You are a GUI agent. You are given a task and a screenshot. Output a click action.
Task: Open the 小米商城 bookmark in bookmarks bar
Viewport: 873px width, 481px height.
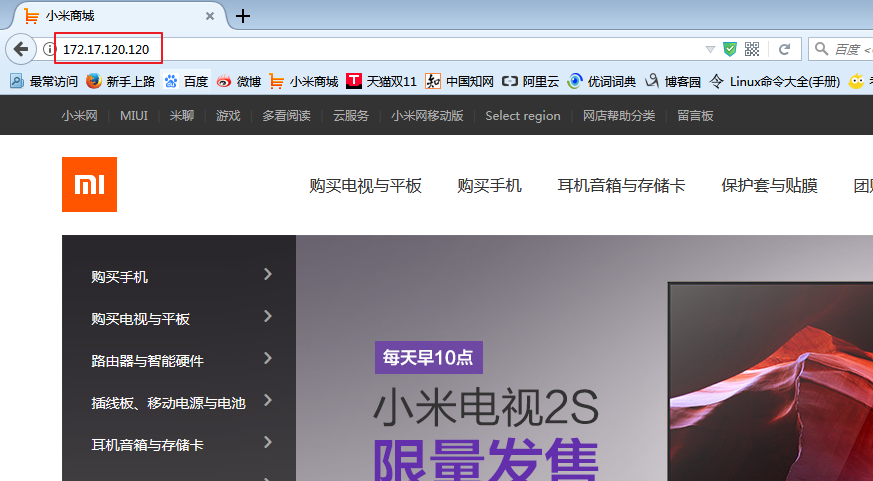pos(303,81)
